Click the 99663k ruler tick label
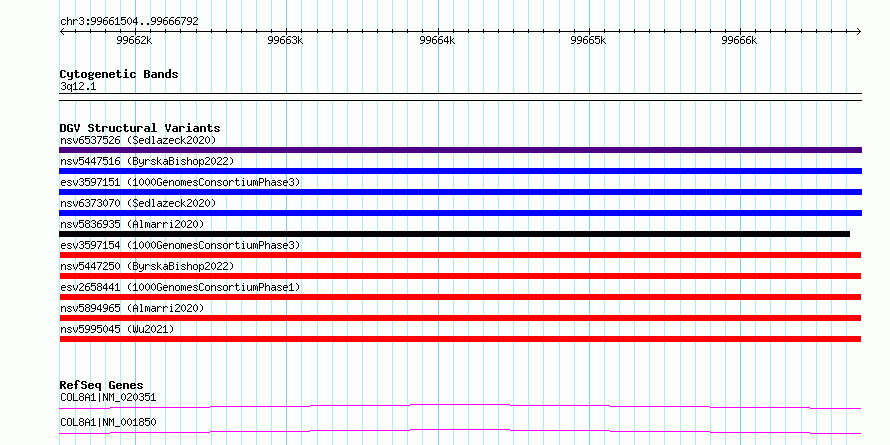The height and width of the screenshot is (445, 890). (x=286, y=40)
